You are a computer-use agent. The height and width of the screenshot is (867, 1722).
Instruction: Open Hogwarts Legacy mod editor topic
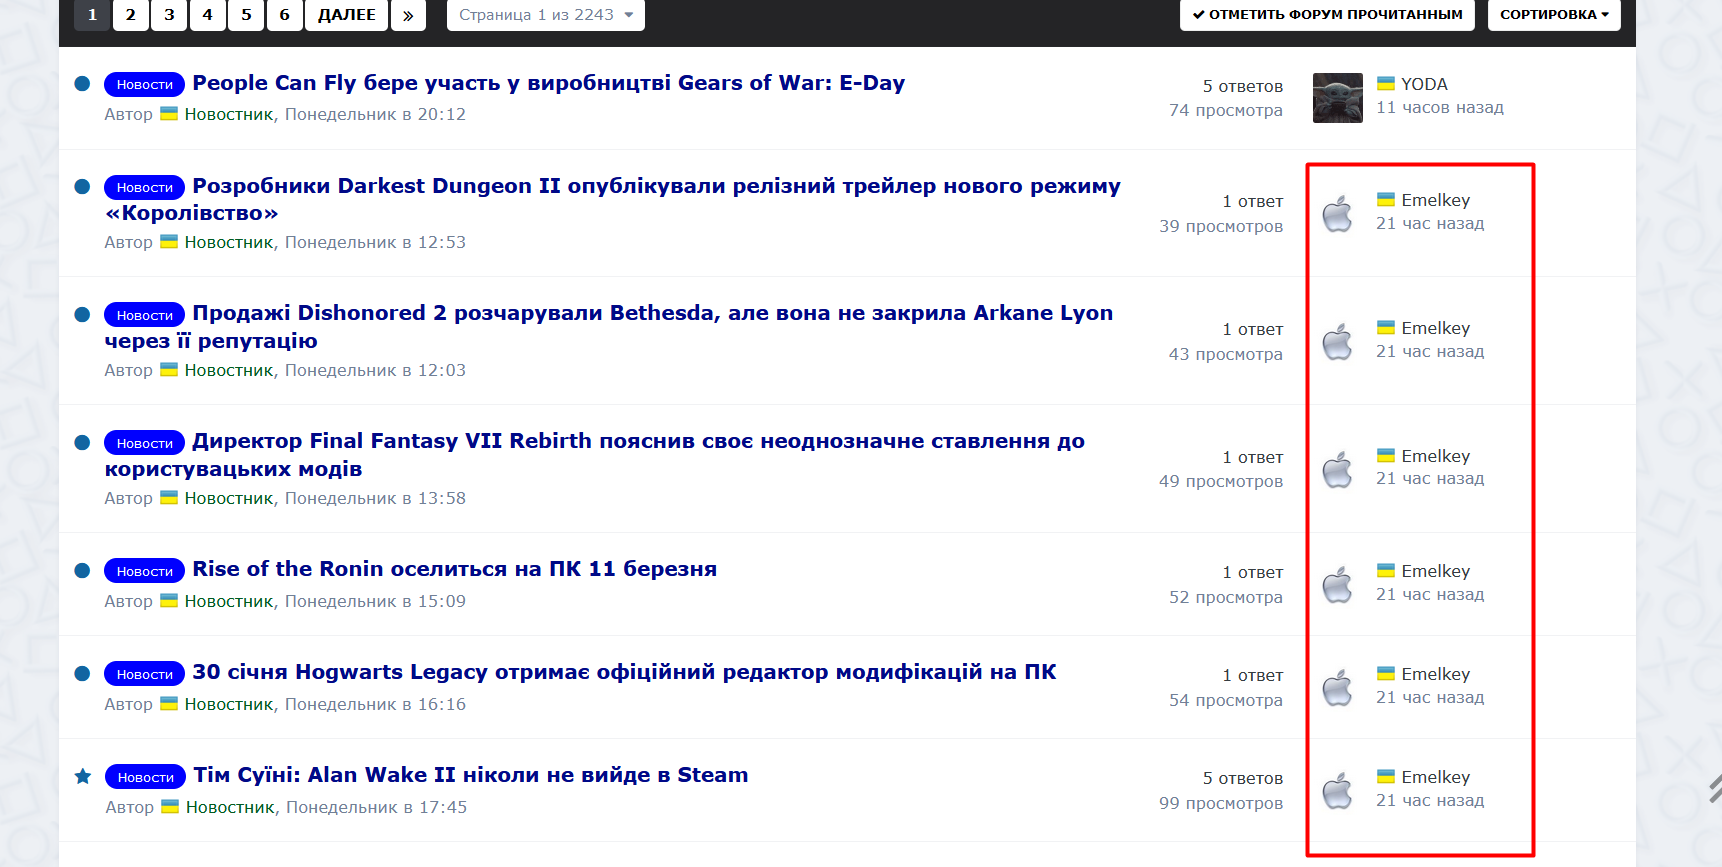pyautogui.click(x=624, y=672)
